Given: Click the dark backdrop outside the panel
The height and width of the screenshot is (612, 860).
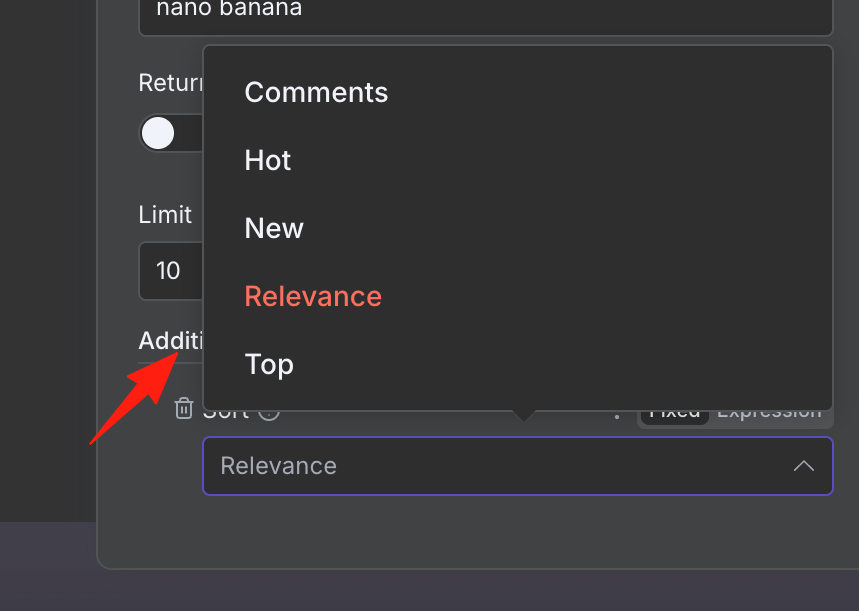Looking at the screenshot, I should pos(48,258).
